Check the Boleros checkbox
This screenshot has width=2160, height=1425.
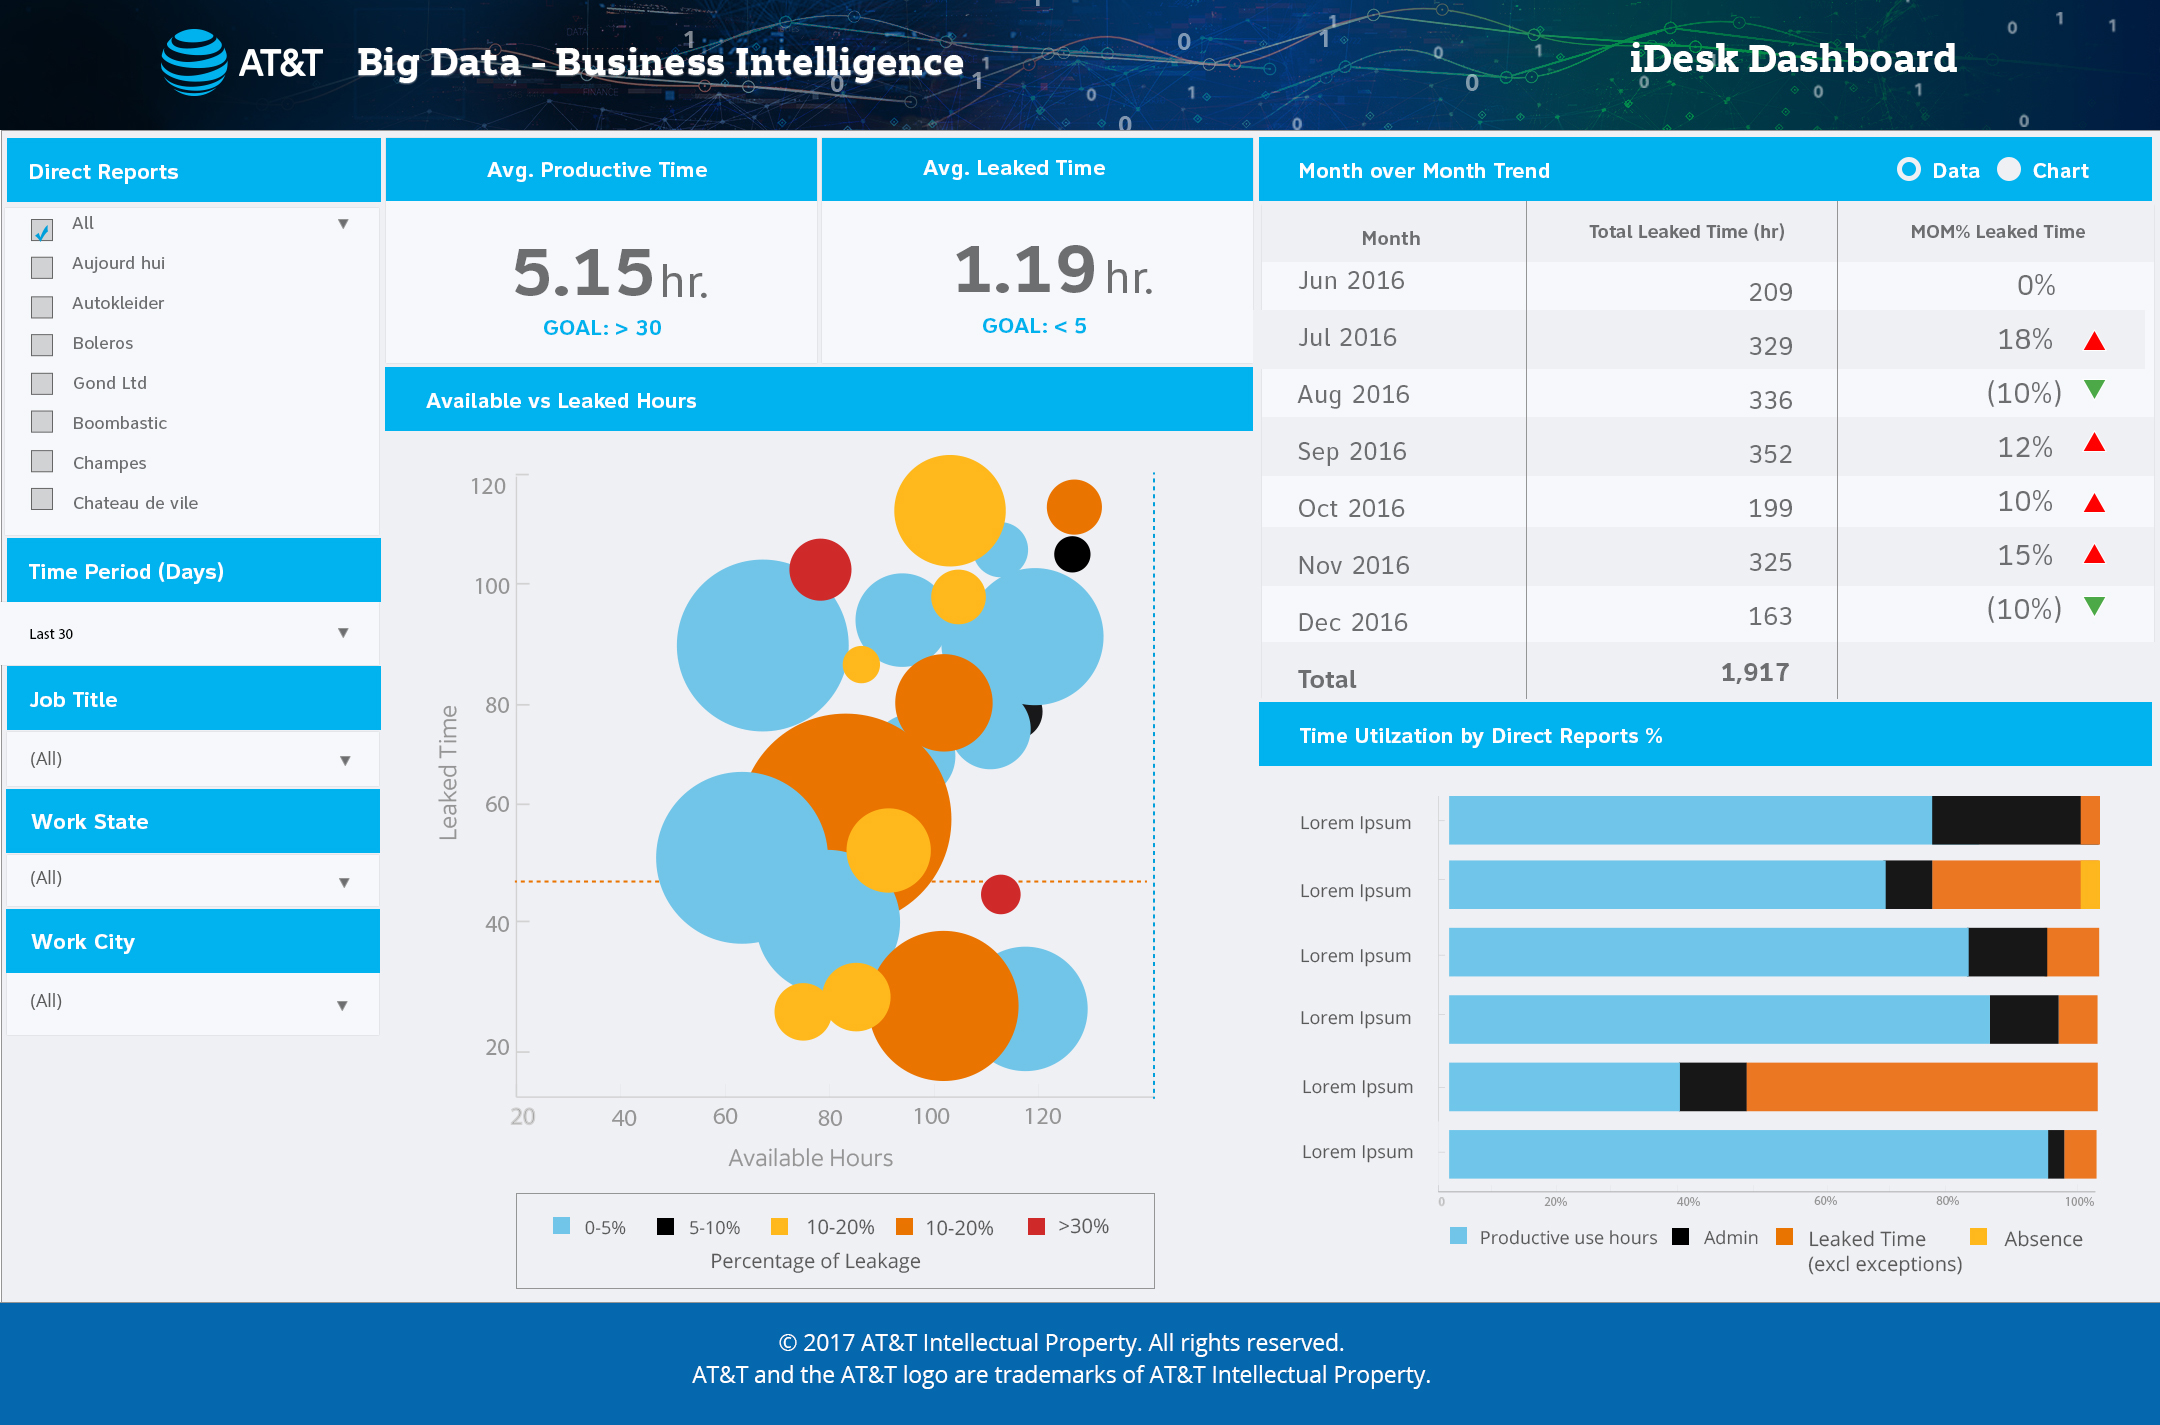pos(42,345)
